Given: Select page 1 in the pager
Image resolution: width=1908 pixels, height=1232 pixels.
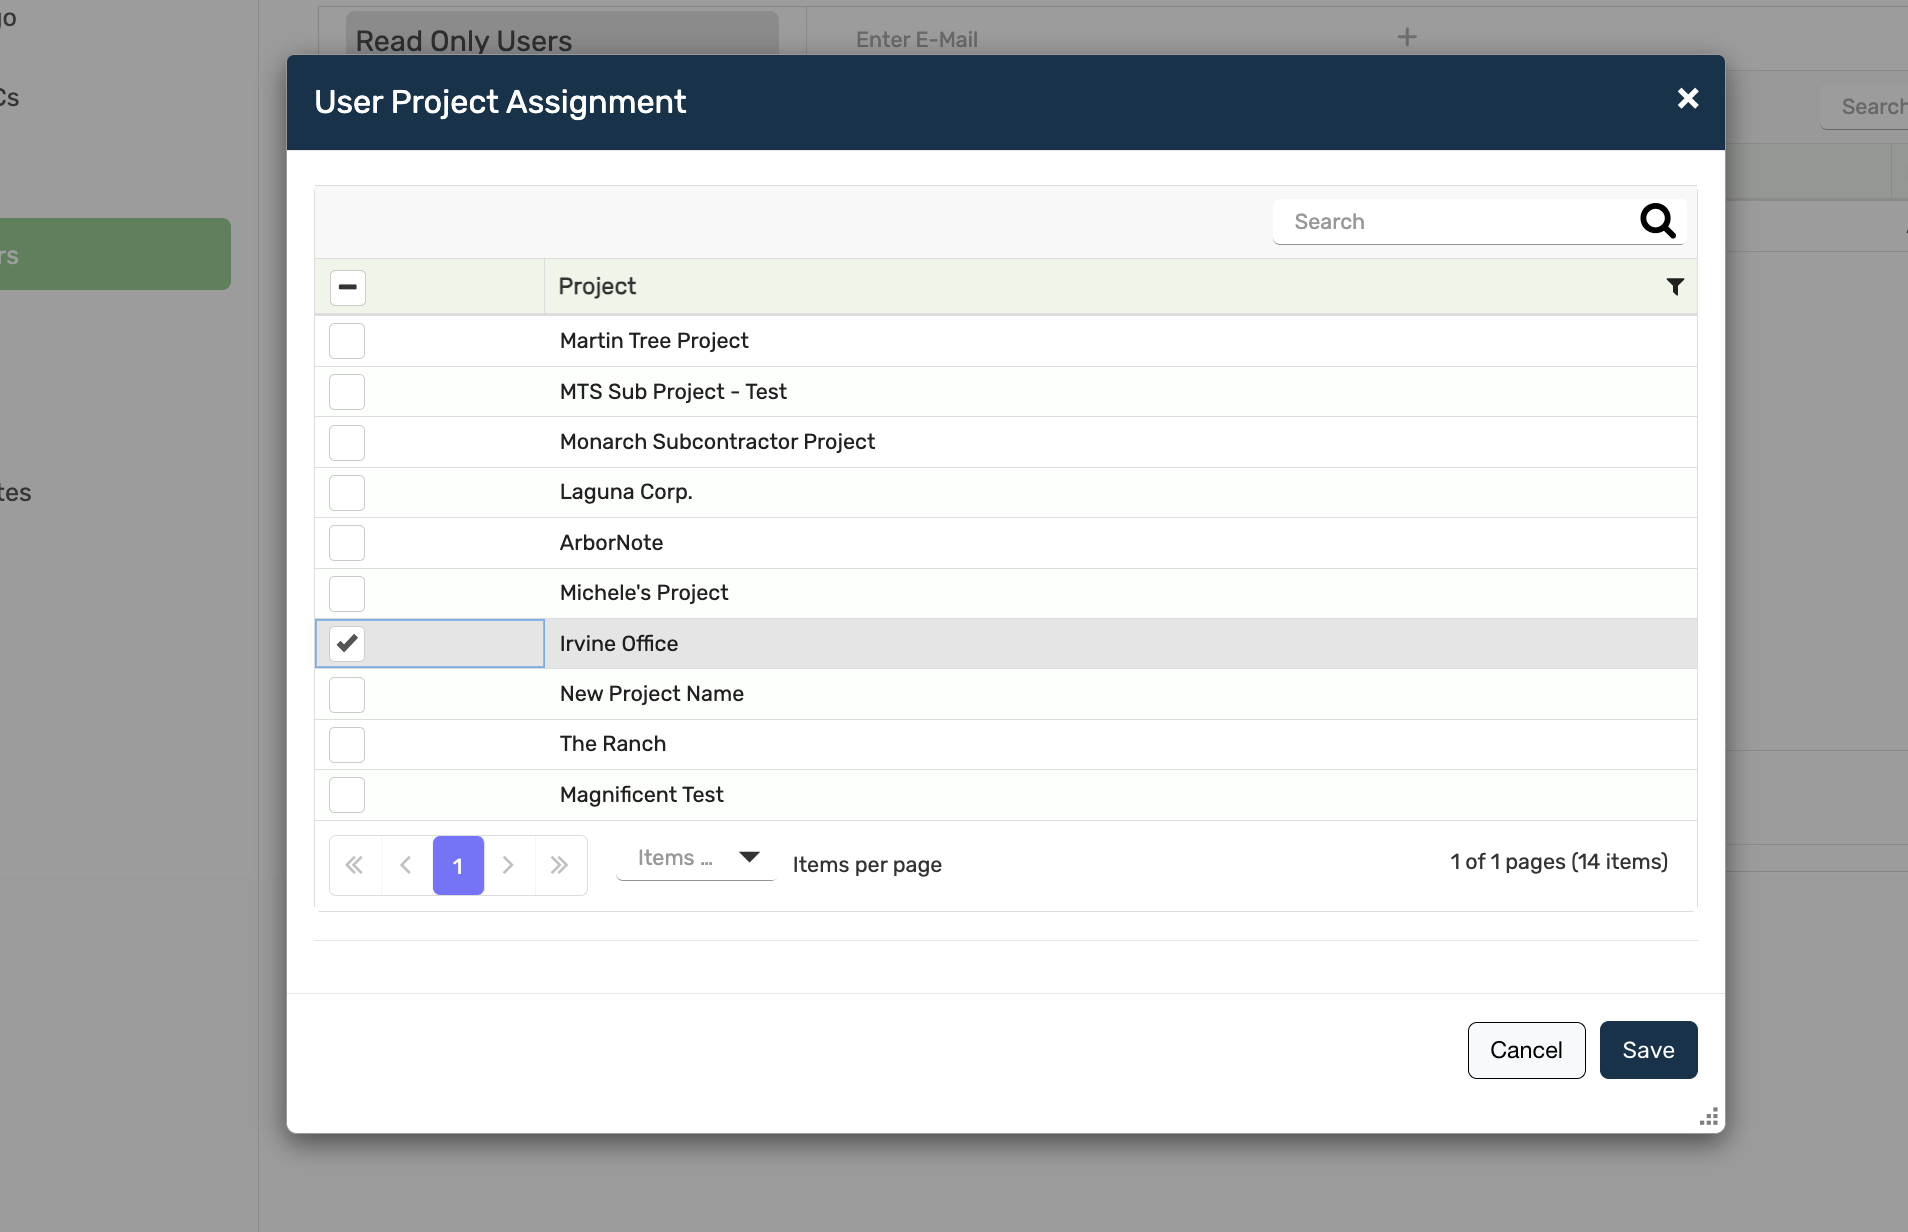Looking at the screenshot, I should (458, 865).
